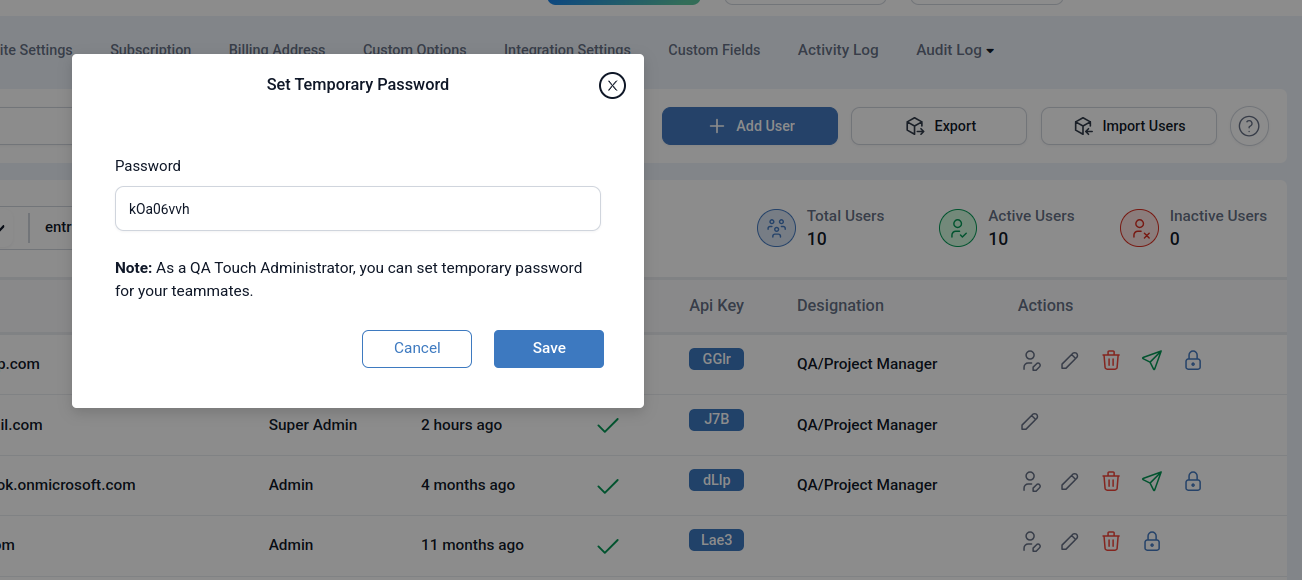This screenshot has width=1302, height=580.
Task: Click pencil edit icon in dLlp row
Action: (1069, 482)
